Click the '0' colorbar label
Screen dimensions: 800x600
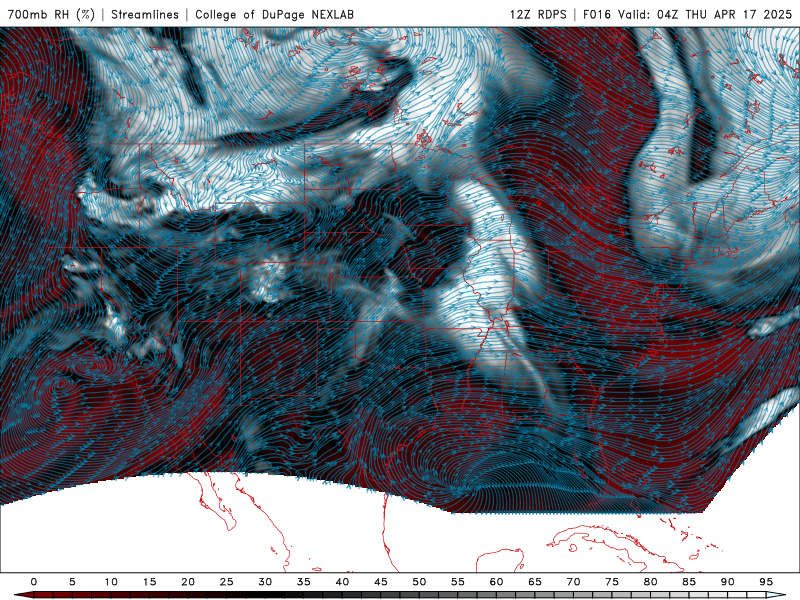click(x=34, y=582)
